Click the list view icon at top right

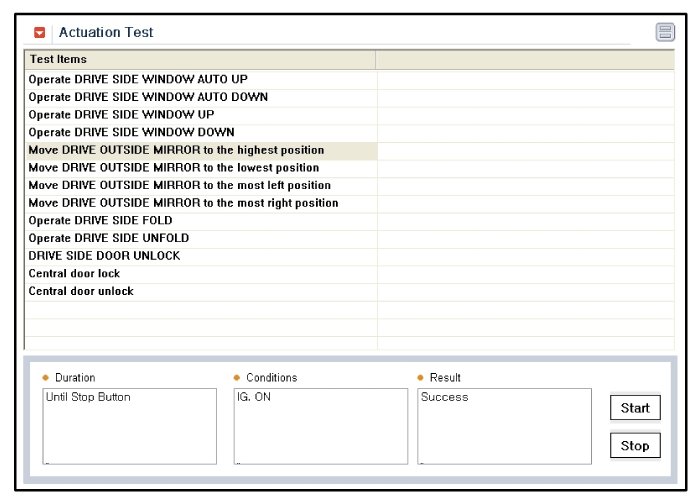665,33
